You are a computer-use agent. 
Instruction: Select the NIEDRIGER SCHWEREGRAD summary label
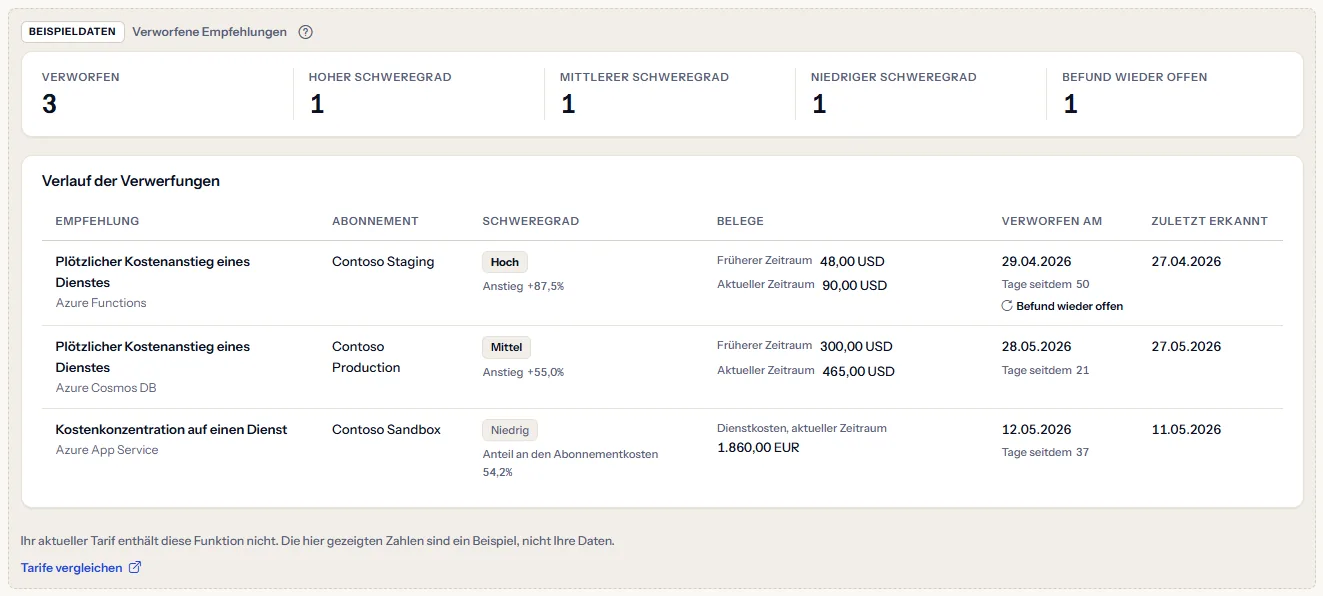pos(894,77)
